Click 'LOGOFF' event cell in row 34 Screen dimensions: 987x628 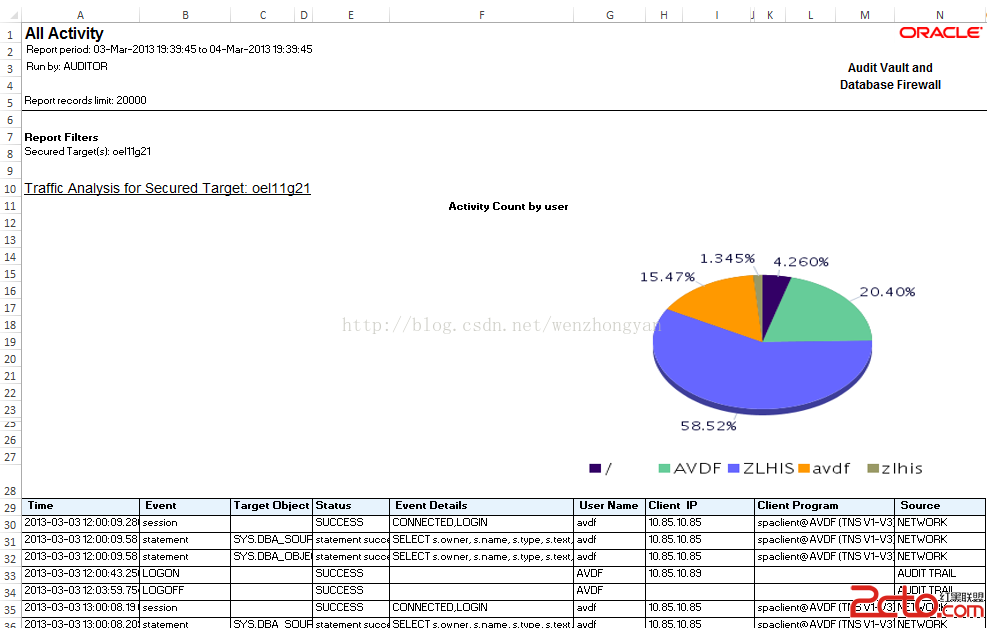click(x=185, y=591)
